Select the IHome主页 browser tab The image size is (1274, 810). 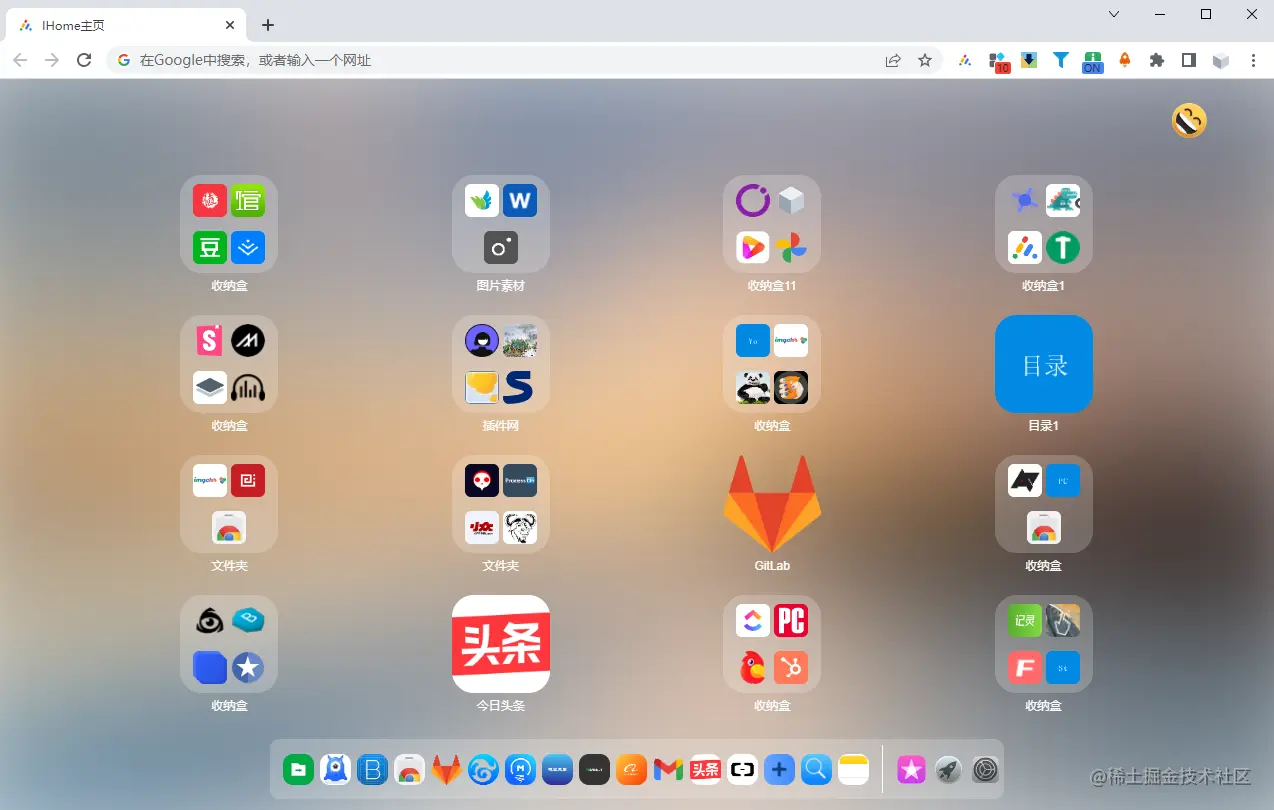pos(126,25)
